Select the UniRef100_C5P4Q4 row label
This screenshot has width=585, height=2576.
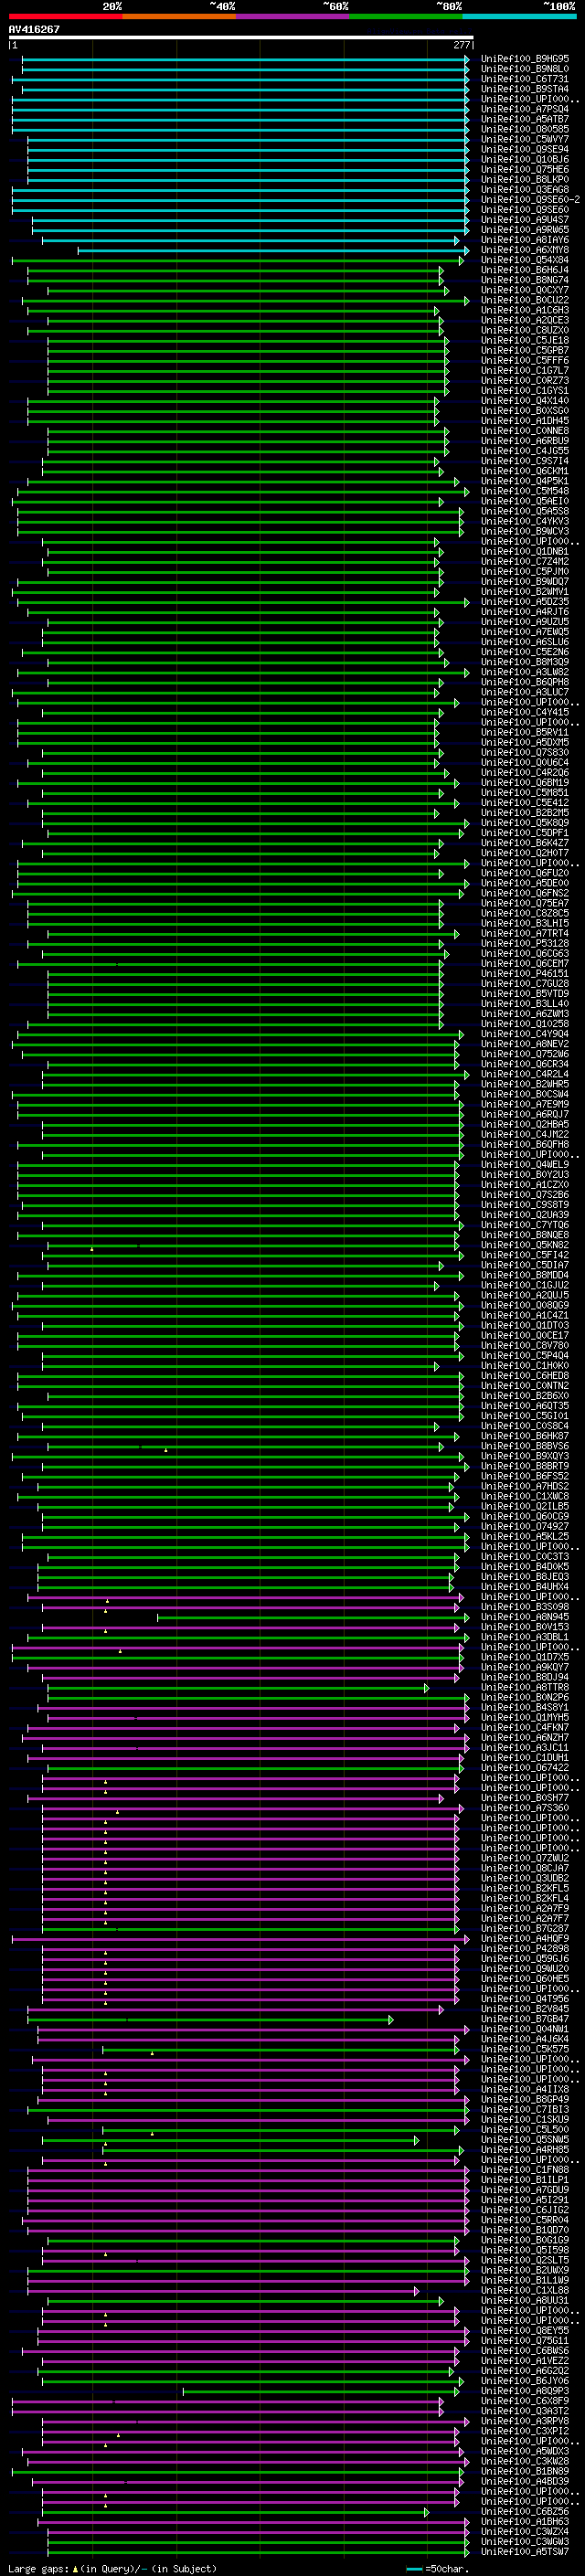click(x=525, y=1356)
